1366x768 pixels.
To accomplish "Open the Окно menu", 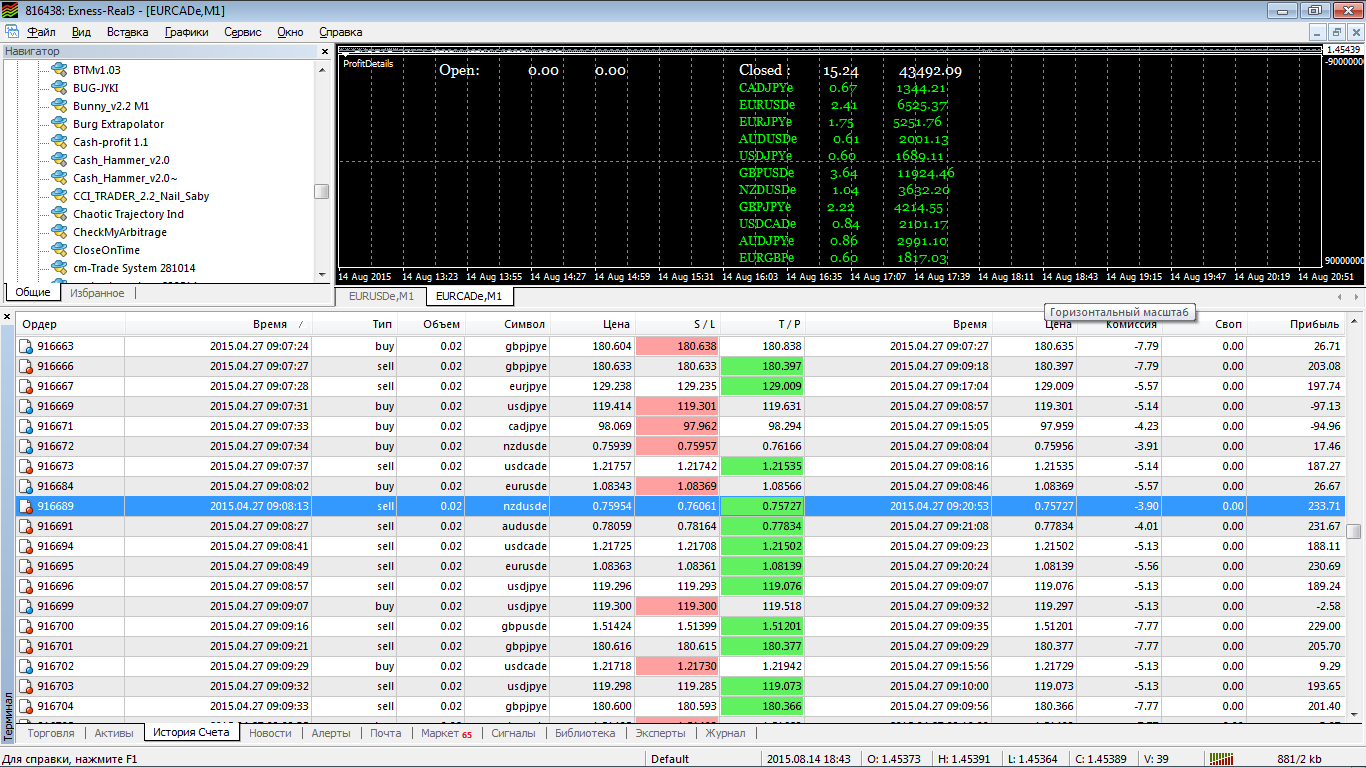I will [290, 32].
